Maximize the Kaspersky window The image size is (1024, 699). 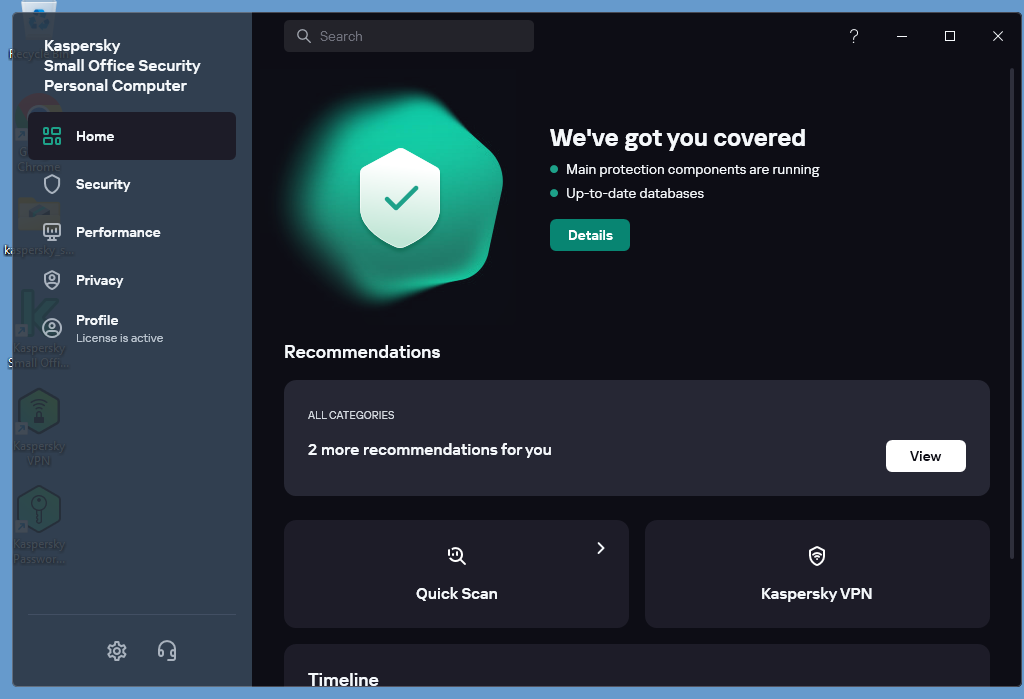tap(950, 36)
